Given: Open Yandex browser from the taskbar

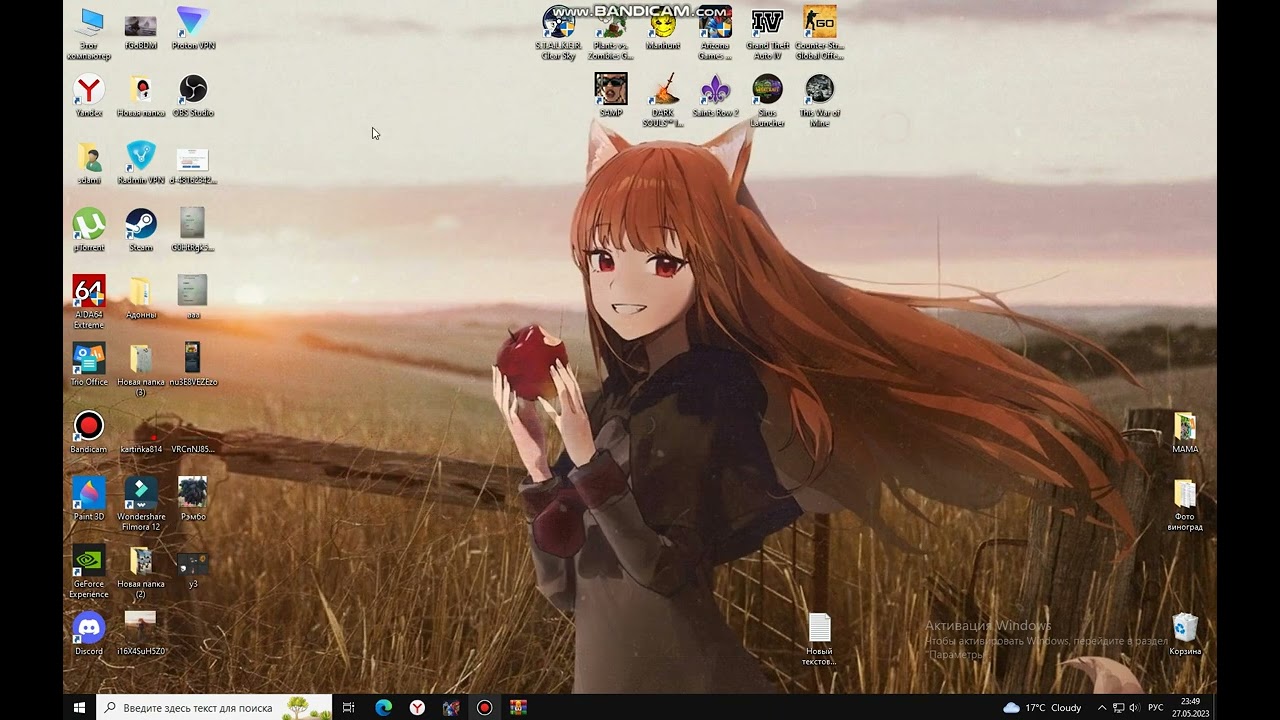Looking at the screenshot, I should [x=417, y=707].
